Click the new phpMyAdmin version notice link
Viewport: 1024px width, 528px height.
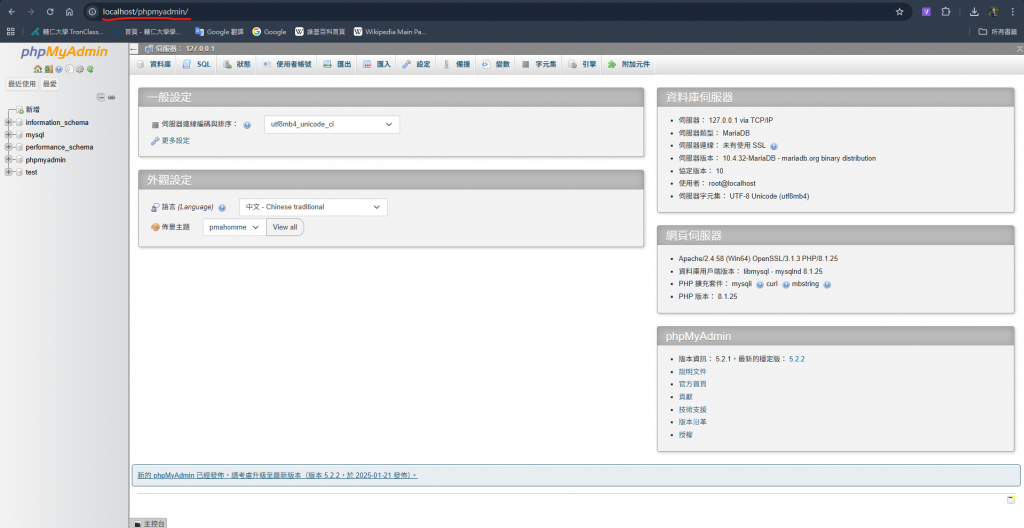277,475
